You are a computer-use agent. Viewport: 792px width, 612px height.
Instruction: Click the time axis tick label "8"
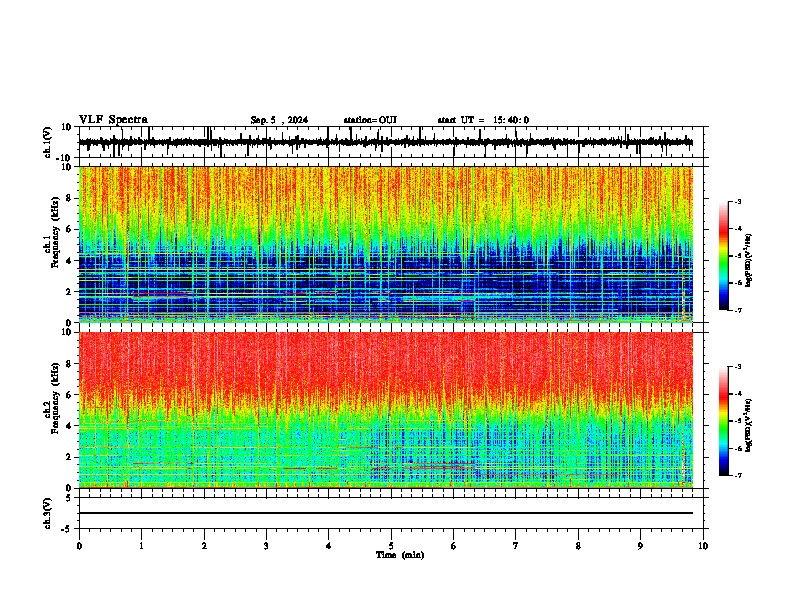pyautogui.click(x=578, y=546)
